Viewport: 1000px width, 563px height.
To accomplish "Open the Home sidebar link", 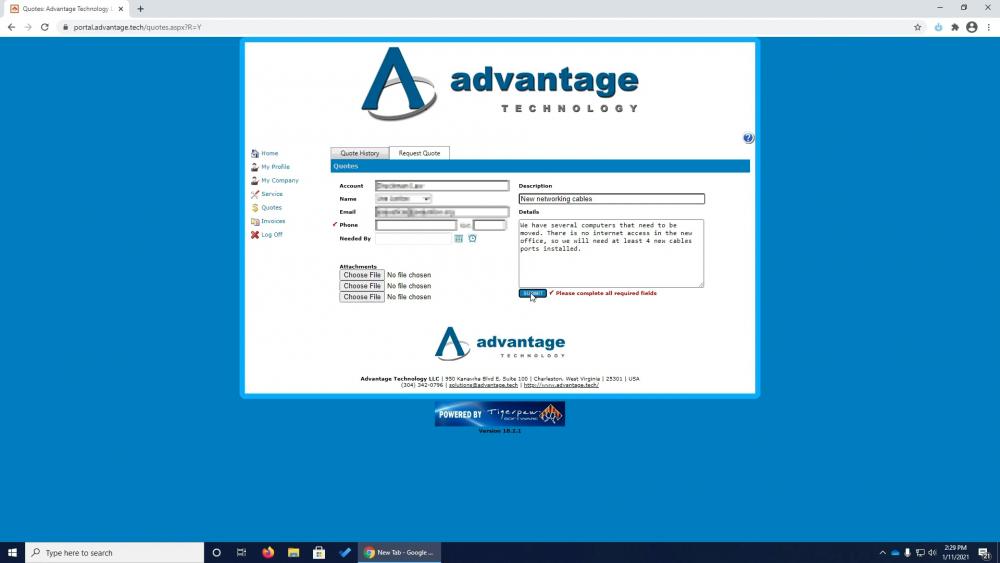I will 269,153.
